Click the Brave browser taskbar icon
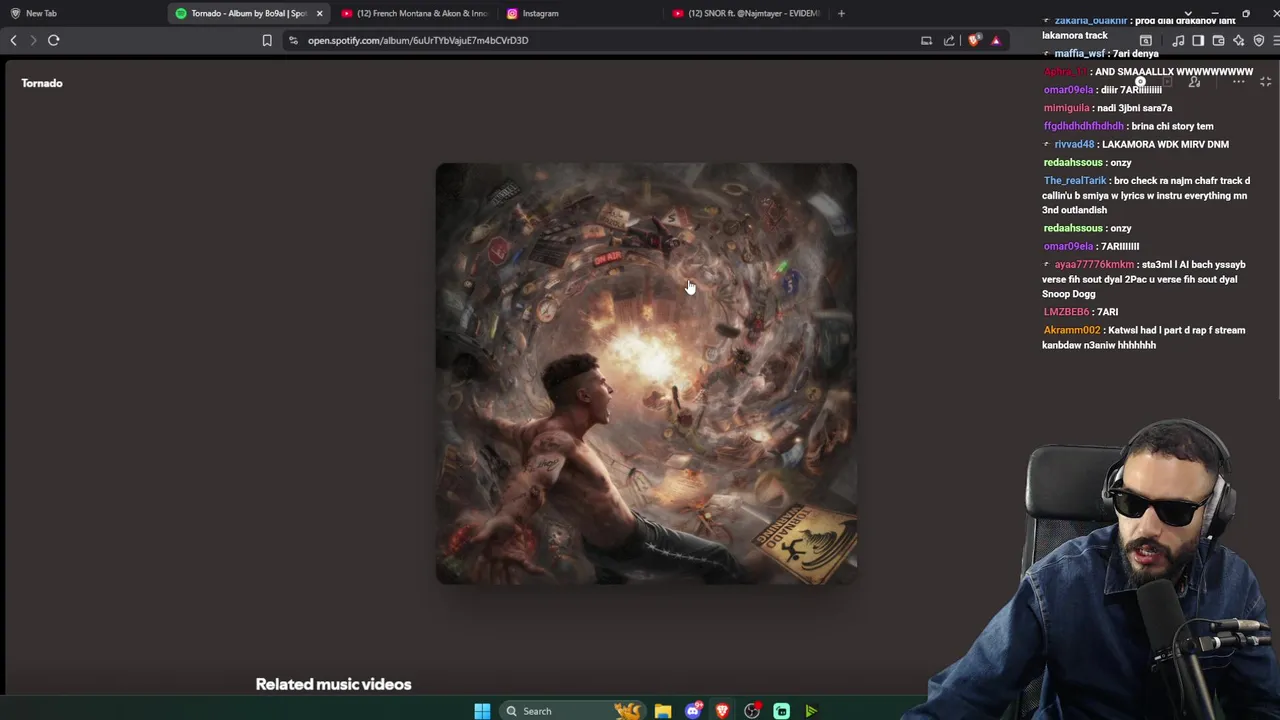The height and width of the screenshot is (720, 1280). 722,711
